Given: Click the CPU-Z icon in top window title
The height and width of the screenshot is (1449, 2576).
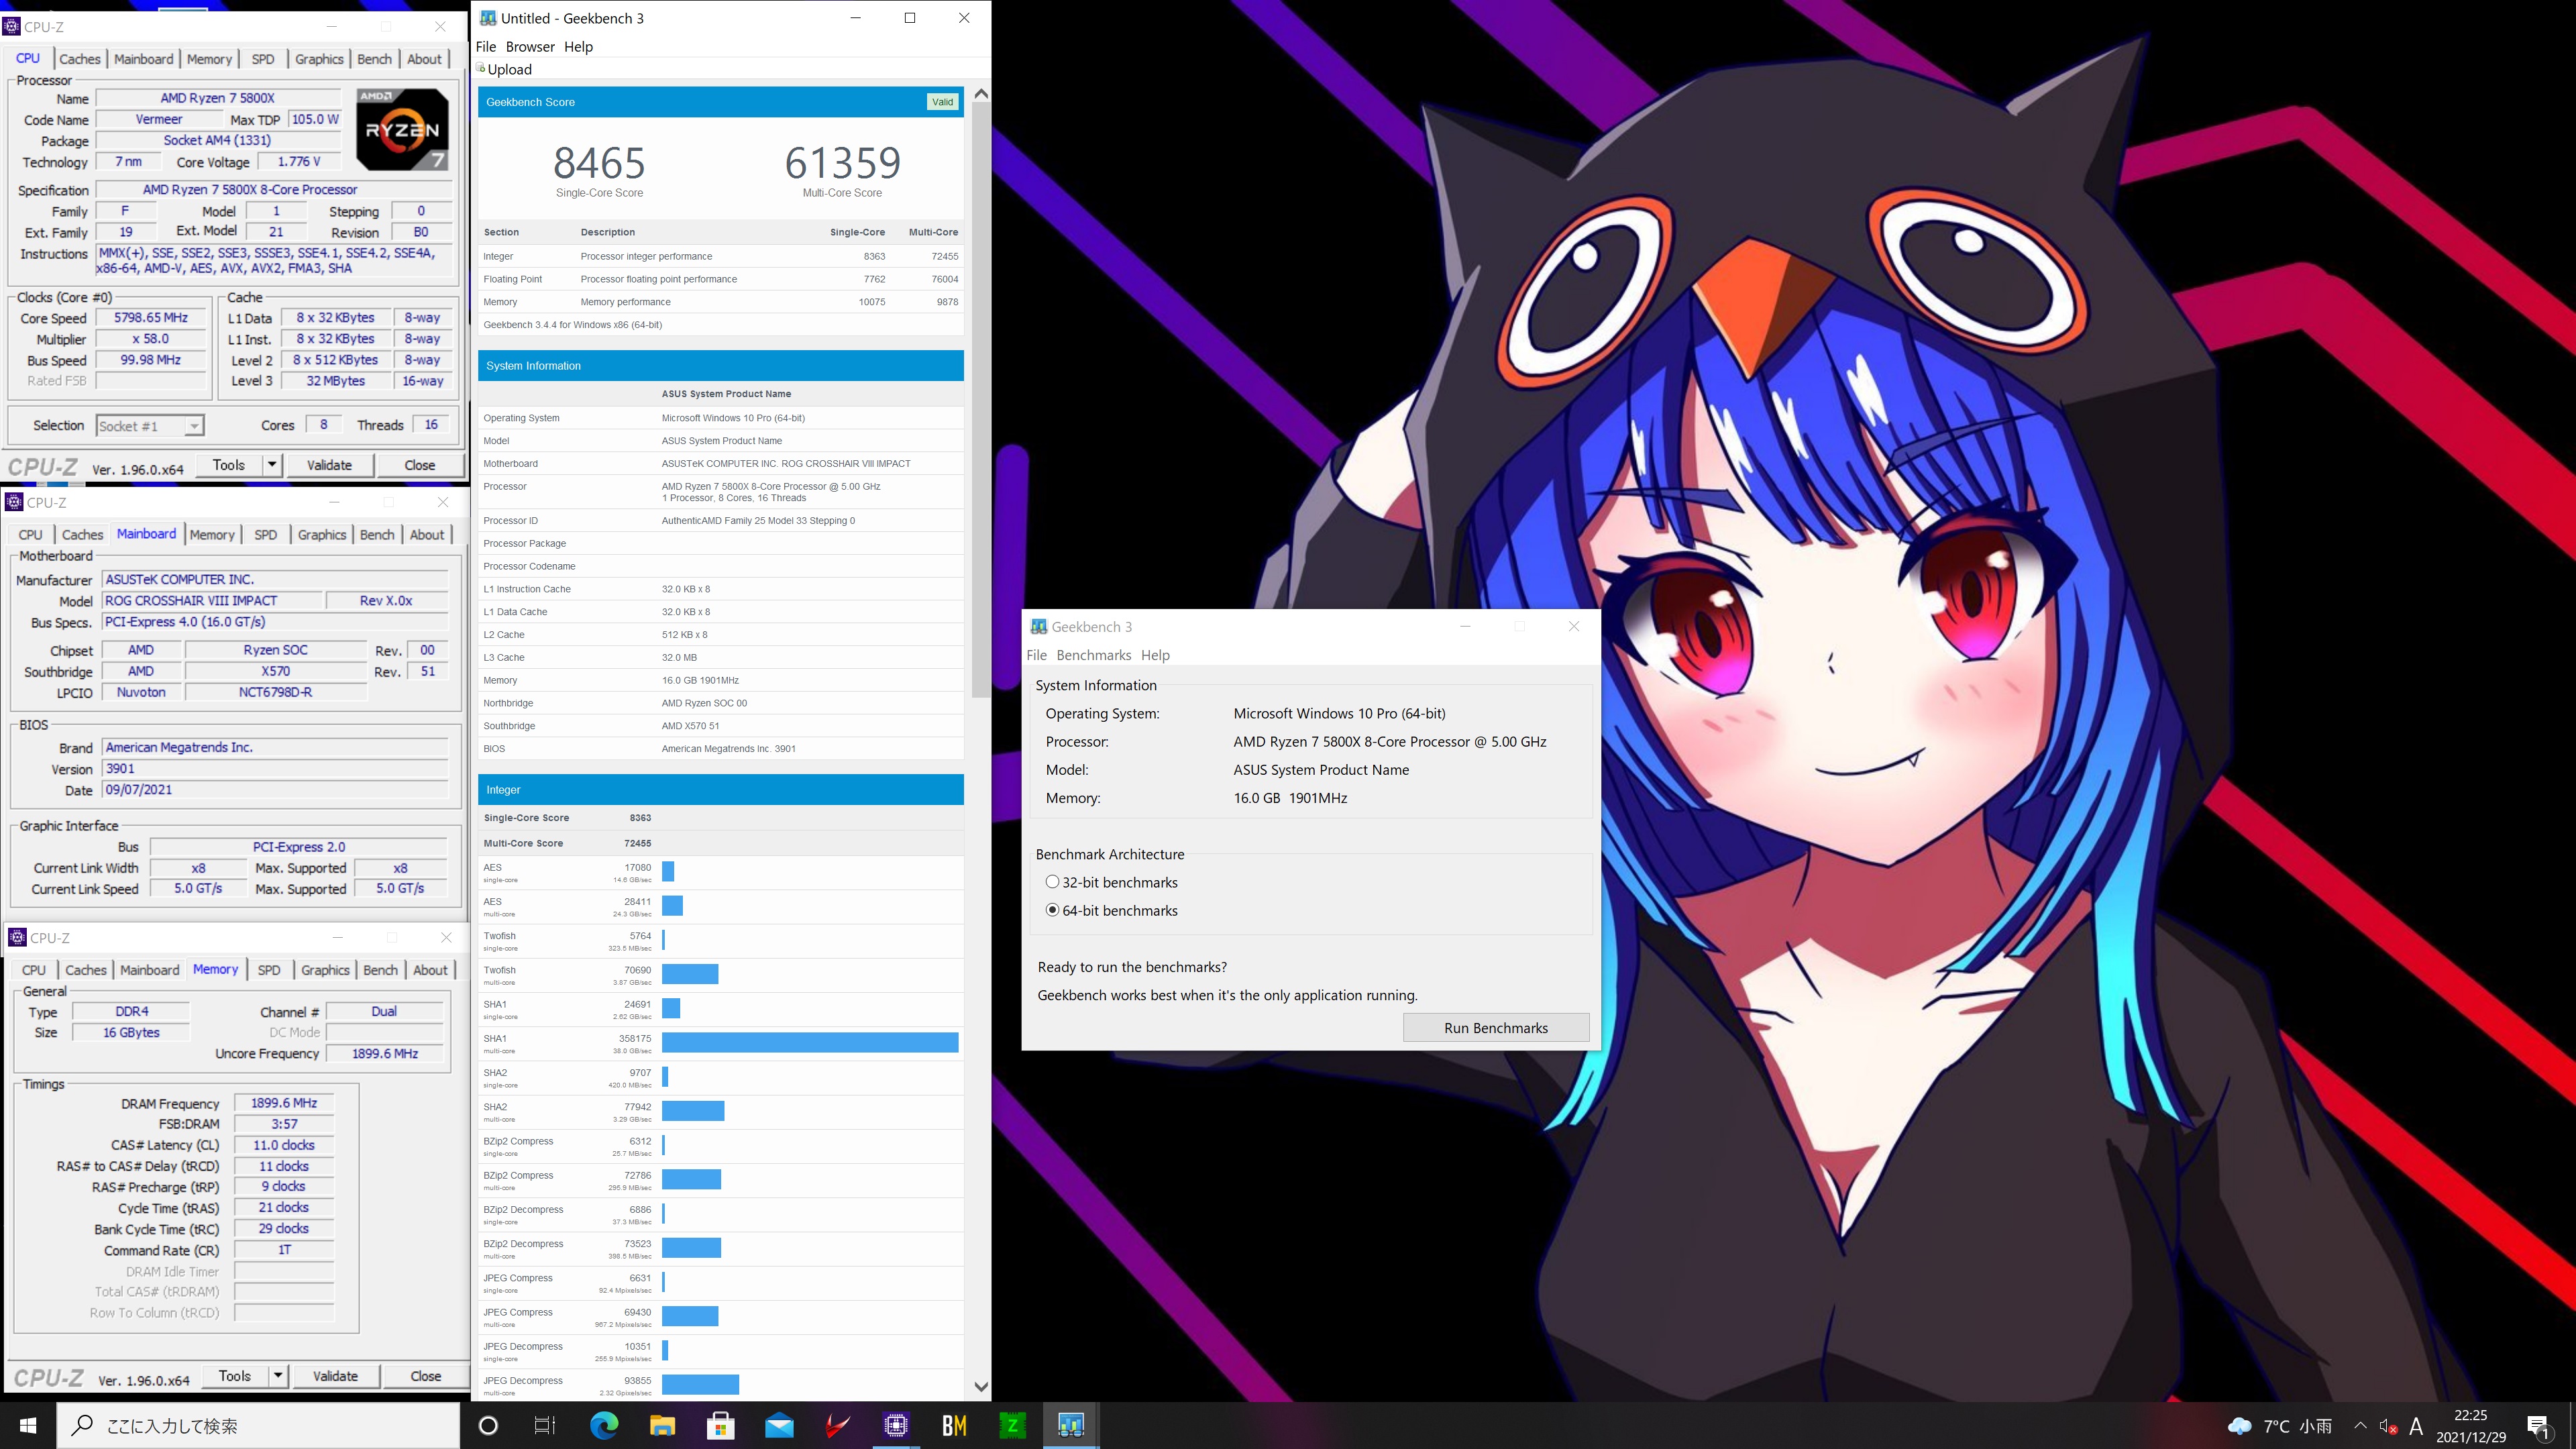Looking at the screenshot, I should click(x=12, y=26).
